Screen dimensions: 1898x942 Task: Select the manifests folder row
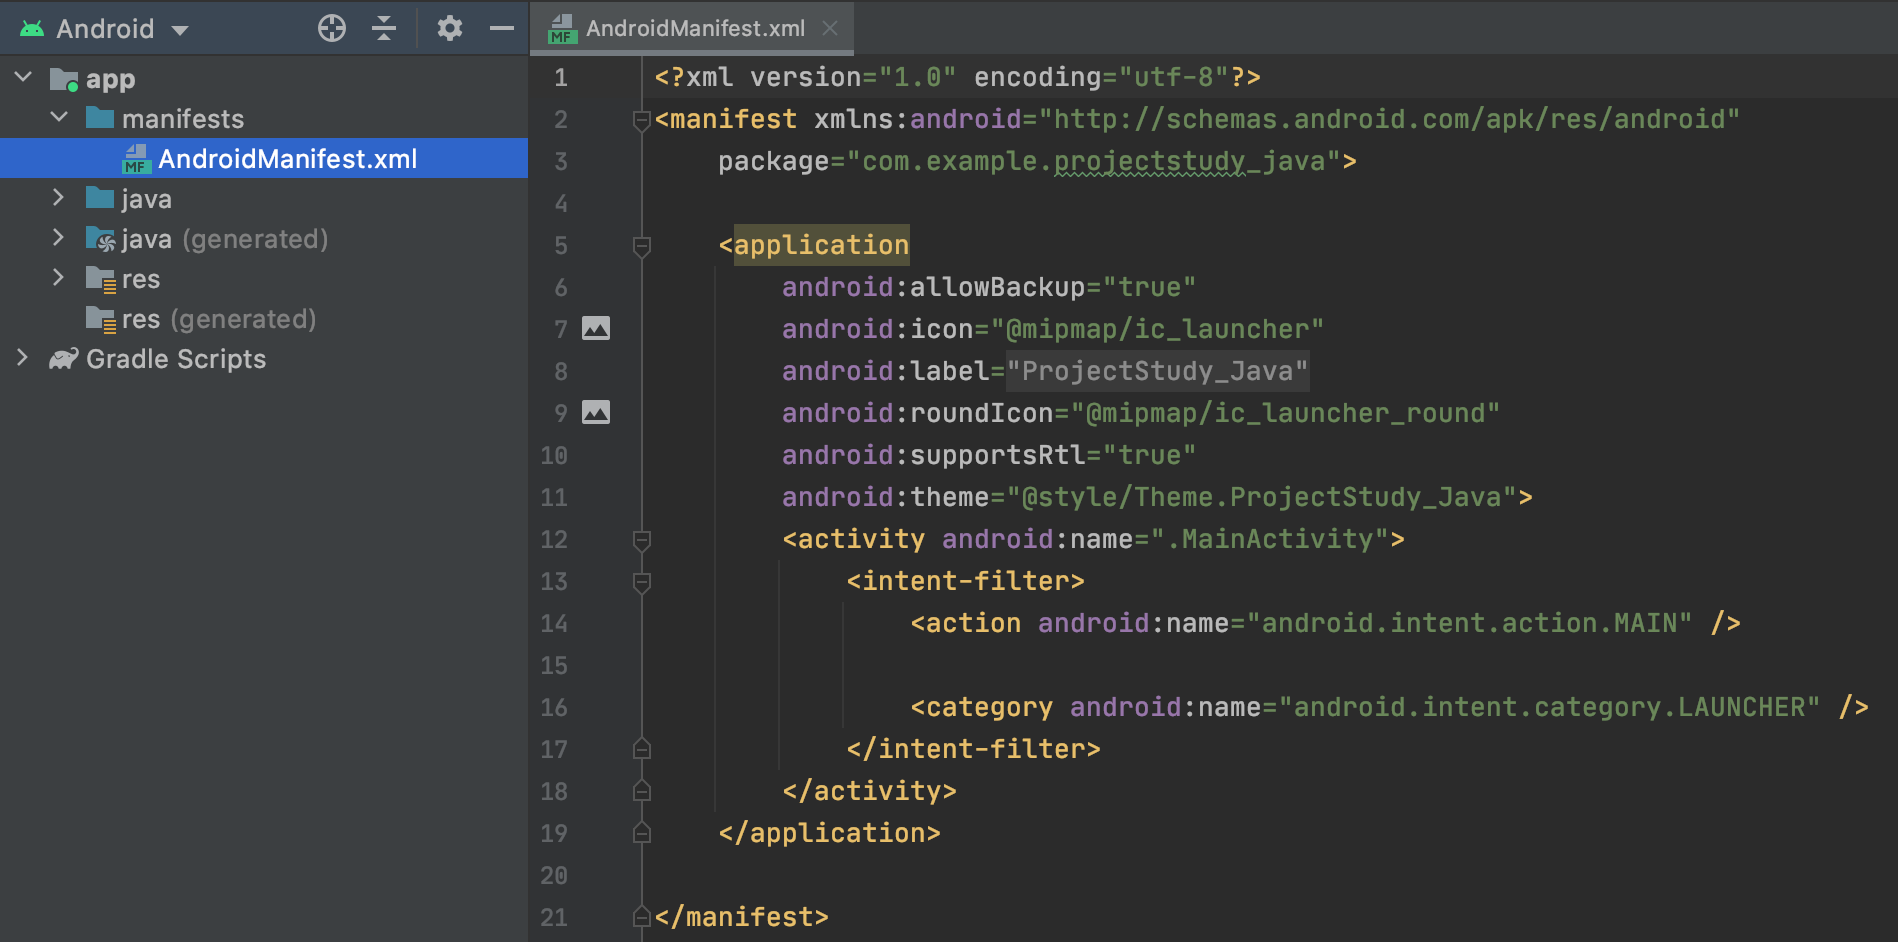[x=264, y=118]
